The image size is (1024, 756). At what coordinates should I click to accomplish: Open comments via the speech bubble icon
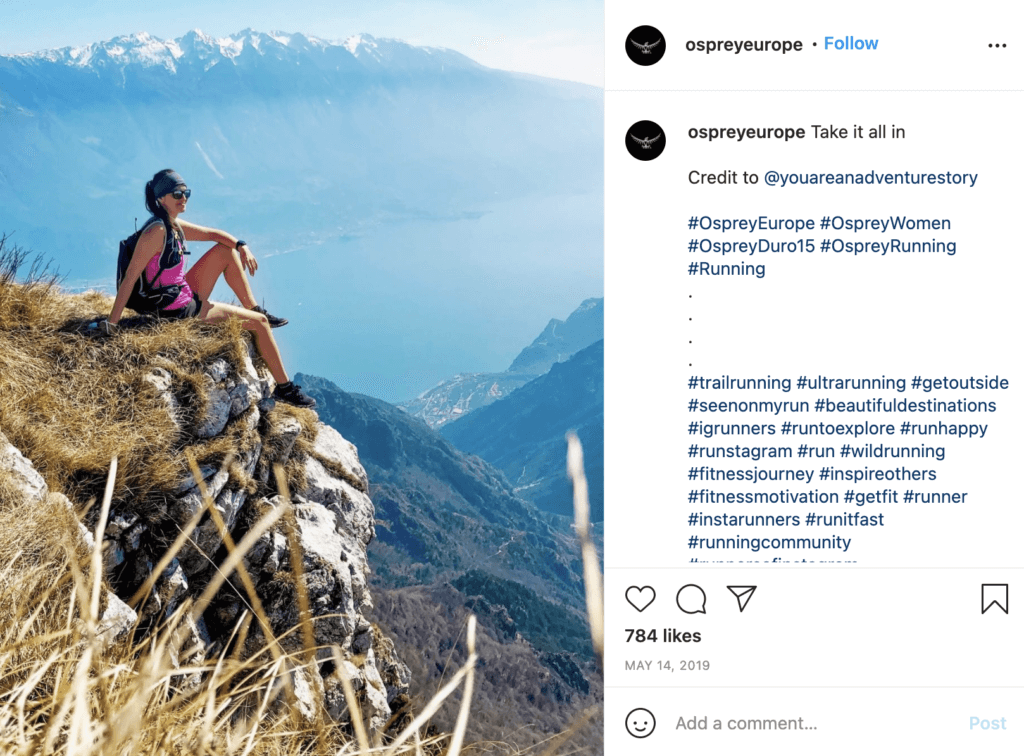tap(691, 599)
